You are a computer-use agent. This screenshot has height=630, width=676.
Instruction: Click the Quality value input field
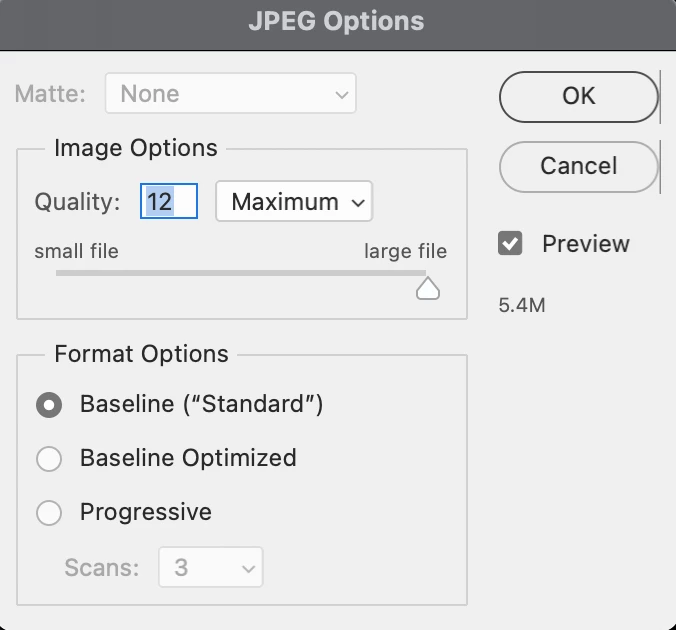[169, 201]
